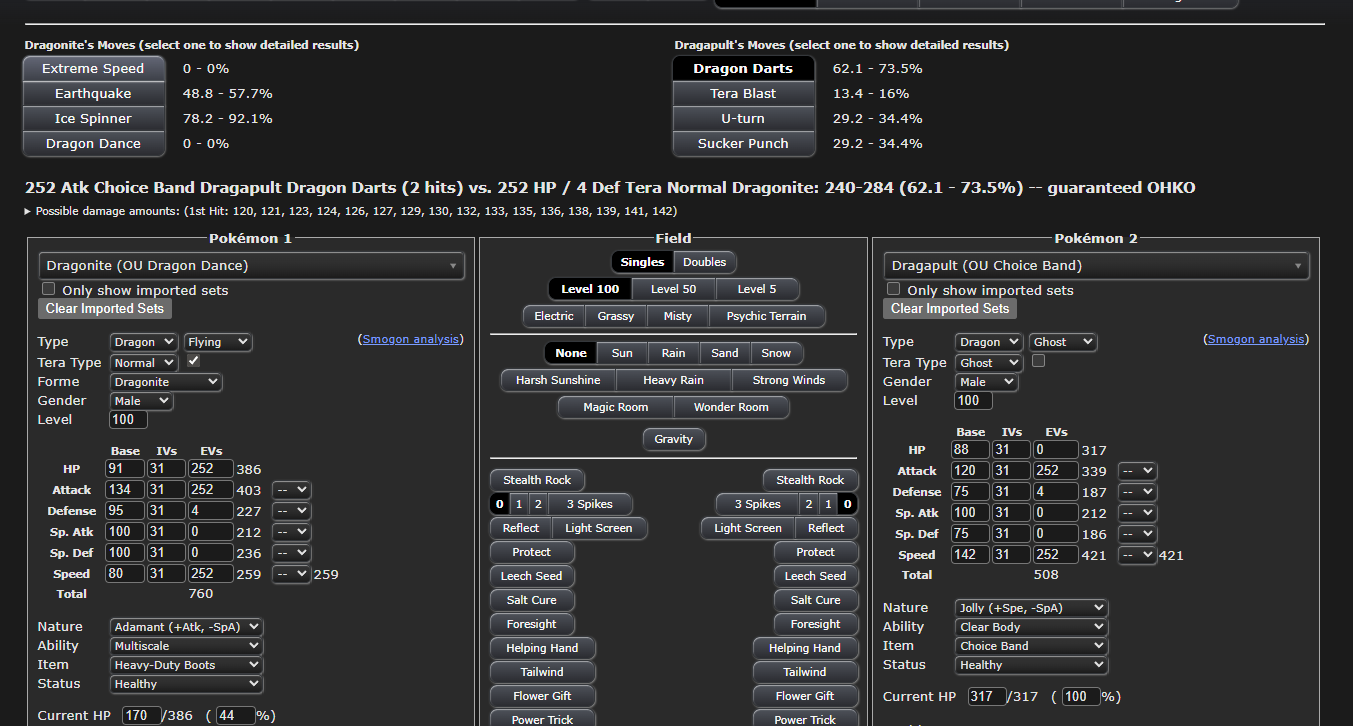Activate Grassy terrain

click(x=615, y=316)
